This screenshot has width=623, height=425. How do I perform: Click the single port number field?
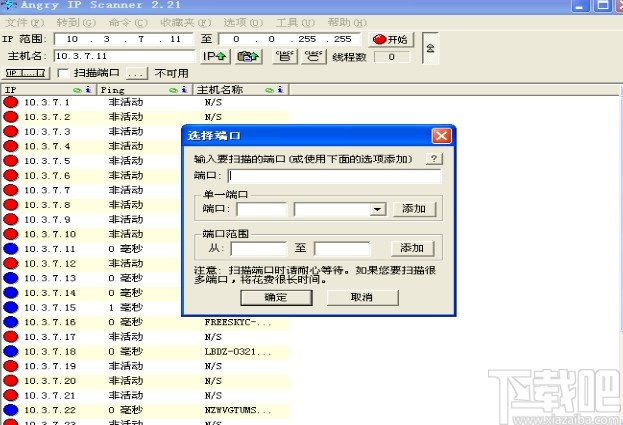[x=261, y=209]
